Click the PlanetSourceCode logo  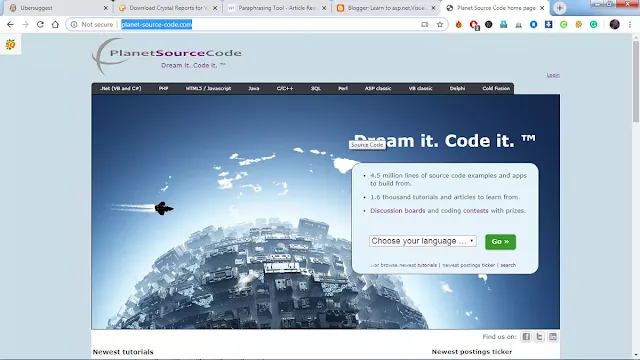167,56
